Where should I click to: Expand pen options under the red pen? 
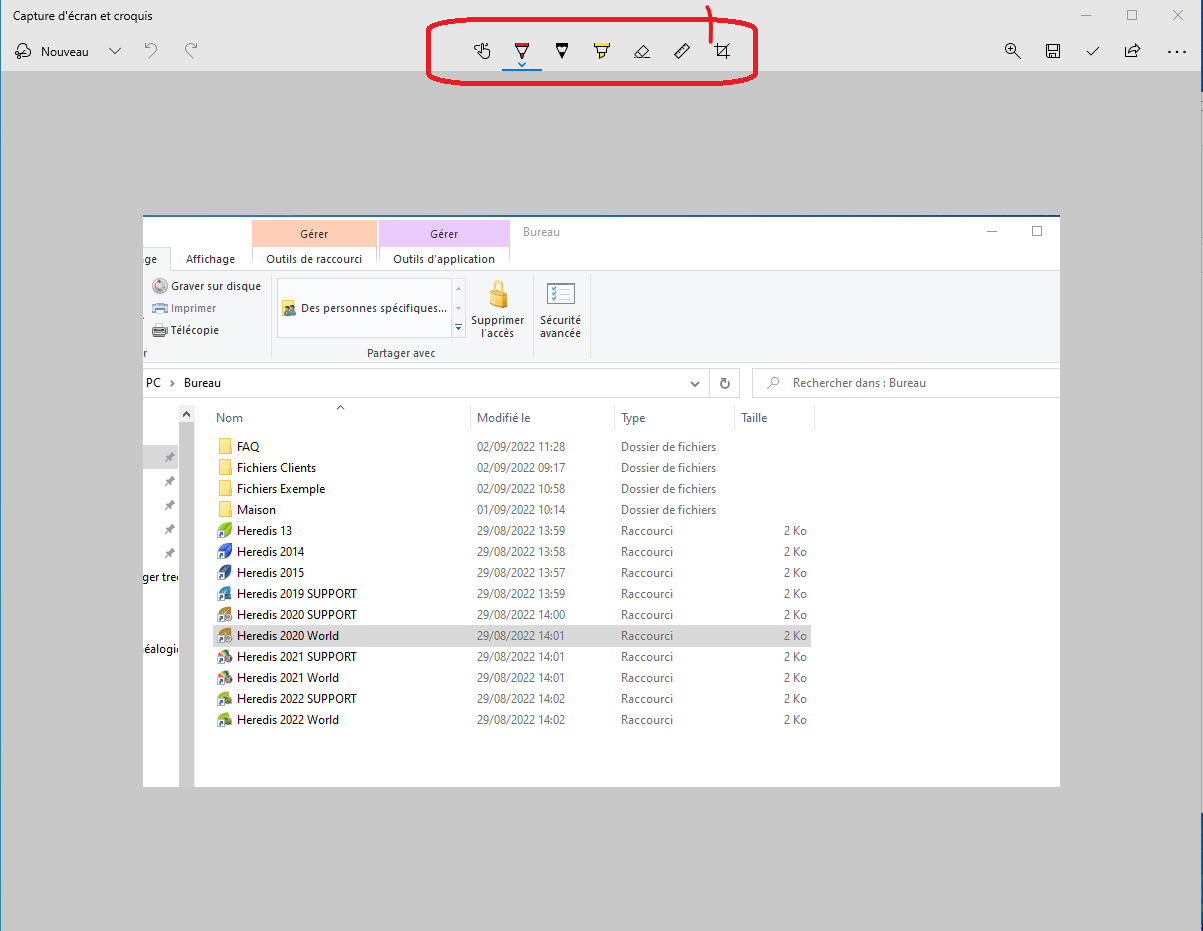[521, 65]
